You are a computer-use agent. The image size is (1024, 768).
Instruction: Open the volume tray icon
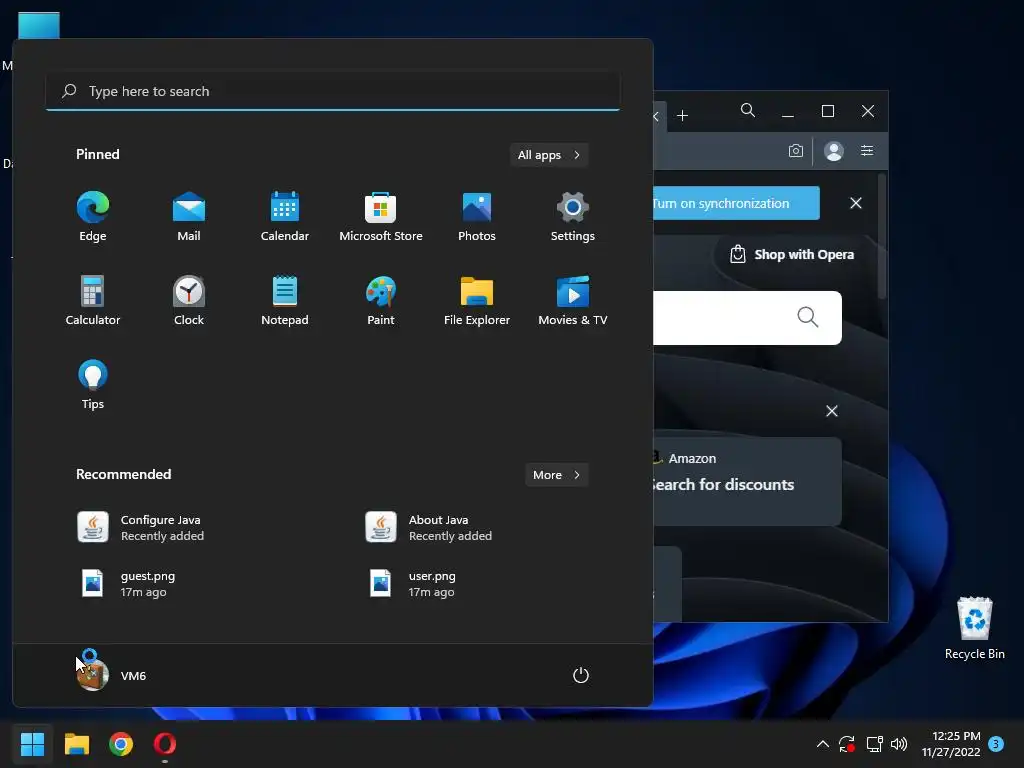pyautogui.click(x=899, y=744)
